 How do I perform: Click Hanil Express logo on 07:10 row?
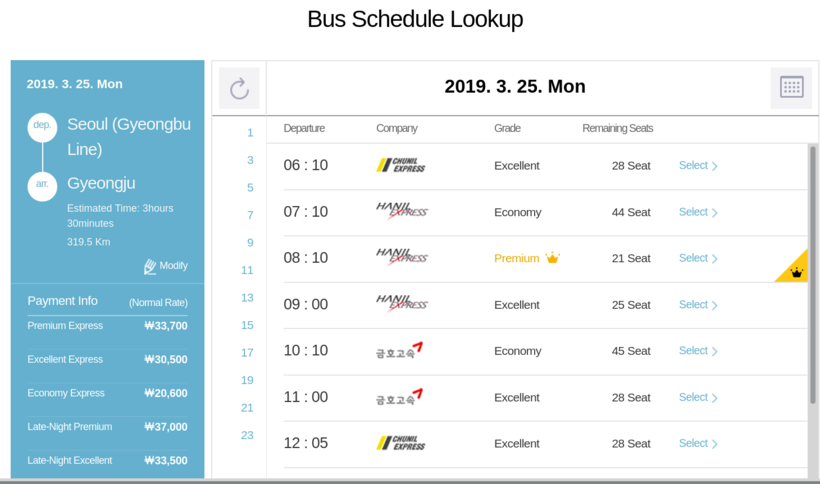(401, 212)
